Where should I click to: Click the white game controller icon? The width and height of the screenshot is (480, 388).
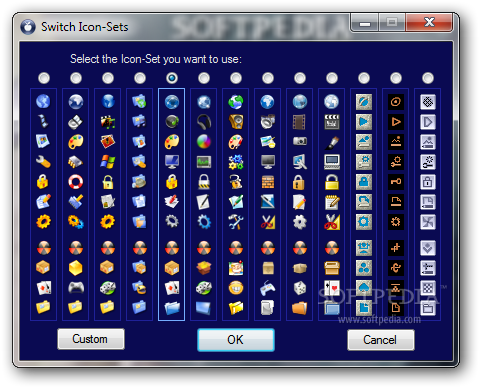268,288
